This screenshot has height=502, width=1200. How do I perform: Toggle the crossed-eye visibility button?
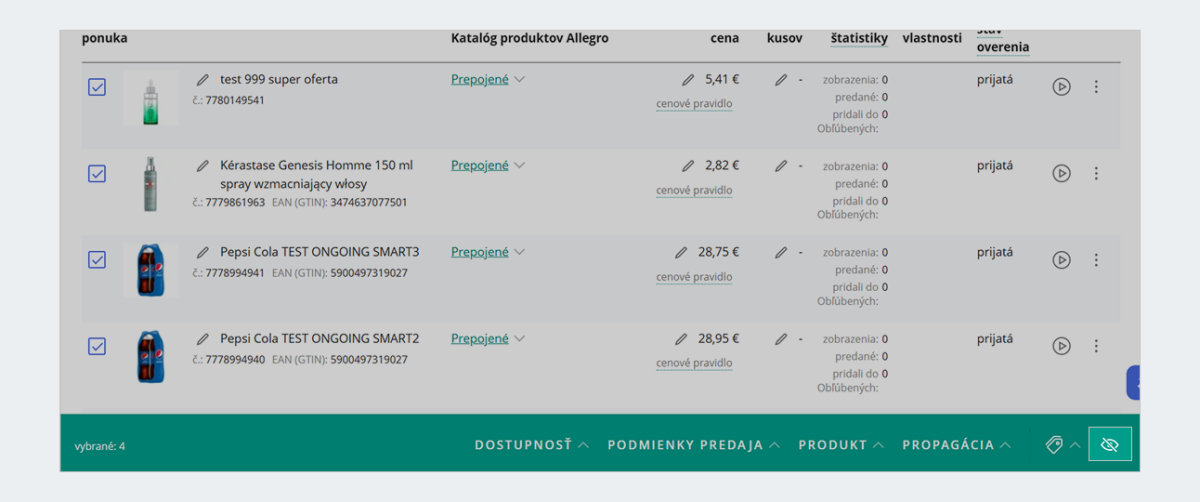point(1109,444)
